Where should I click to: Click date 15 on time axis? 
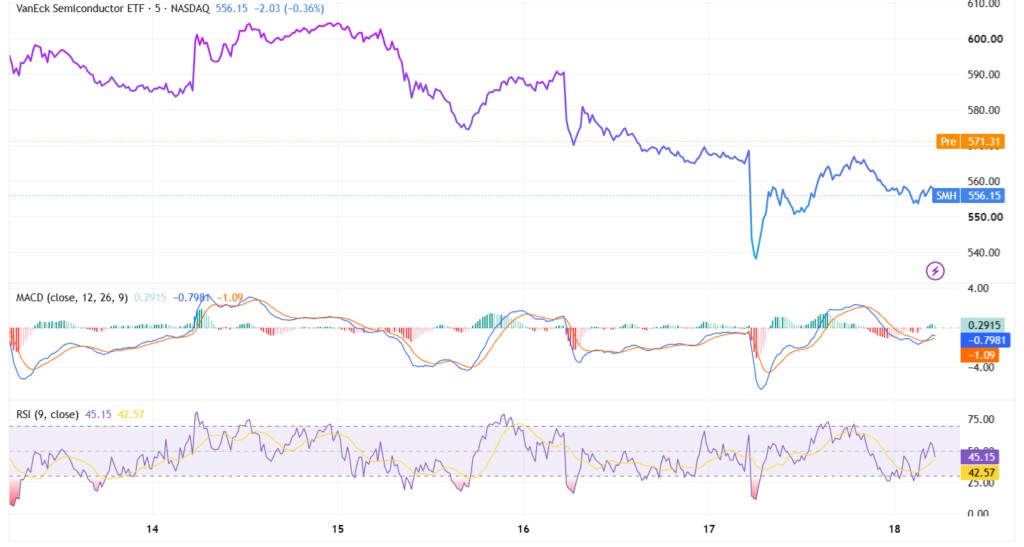coord(338,529)
